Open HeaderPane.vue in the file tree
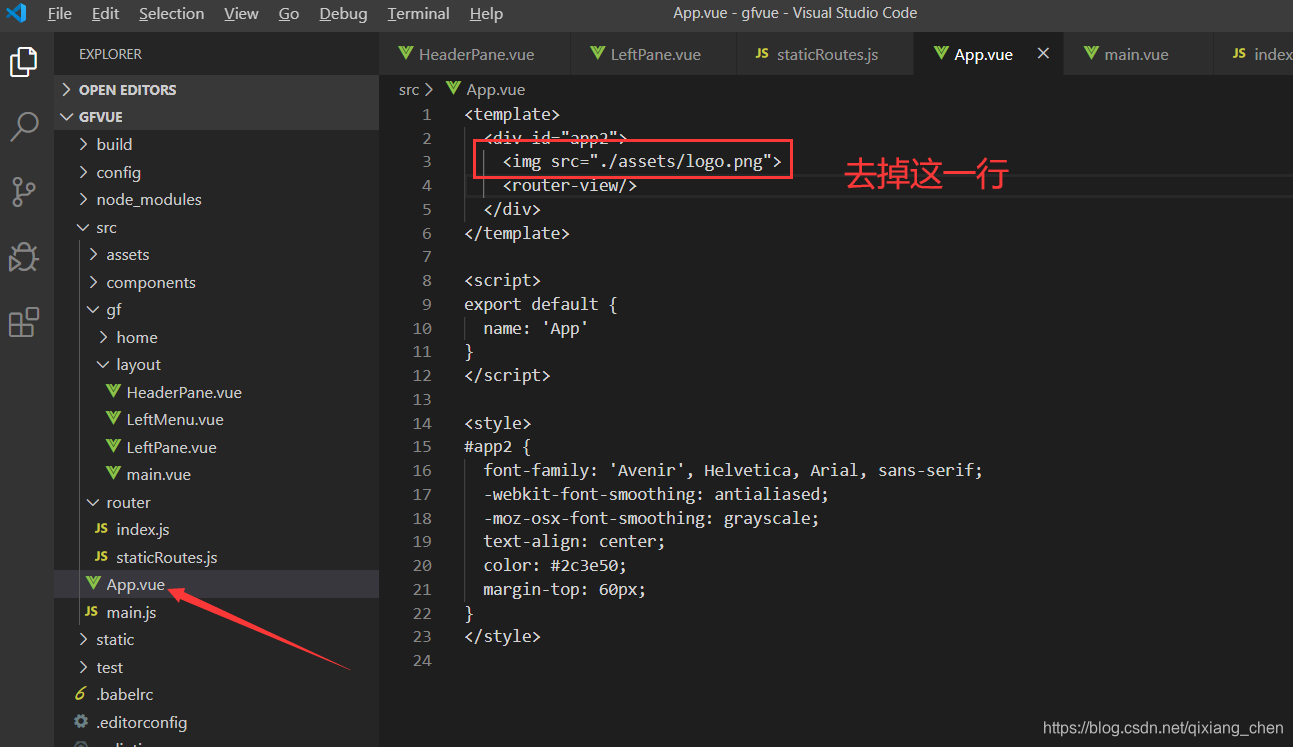 click(x=216, y=392)
